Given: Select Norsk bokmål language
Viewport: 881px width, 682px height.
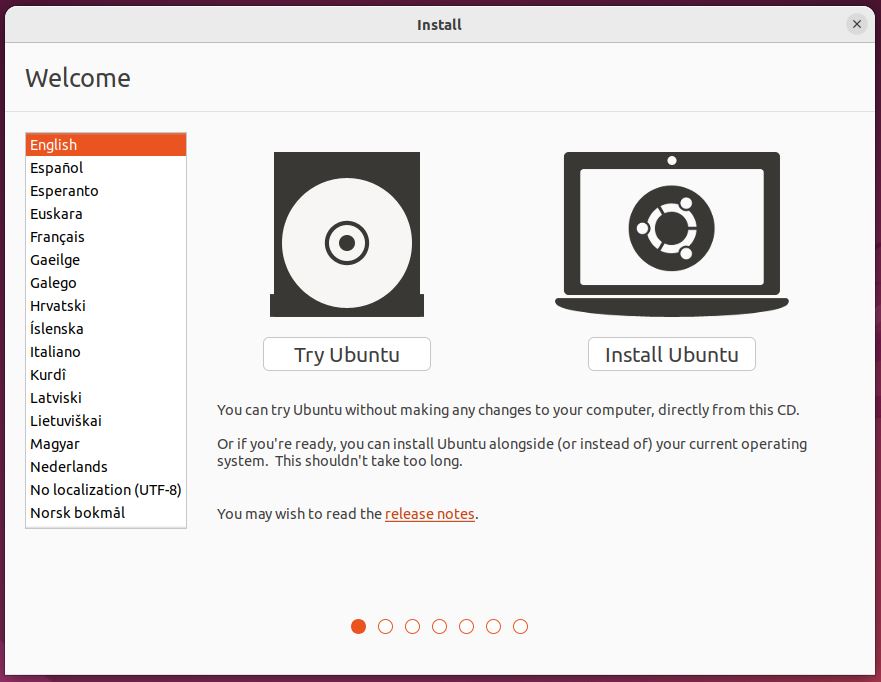Looking at the screenshot, I should click(106, 513).
